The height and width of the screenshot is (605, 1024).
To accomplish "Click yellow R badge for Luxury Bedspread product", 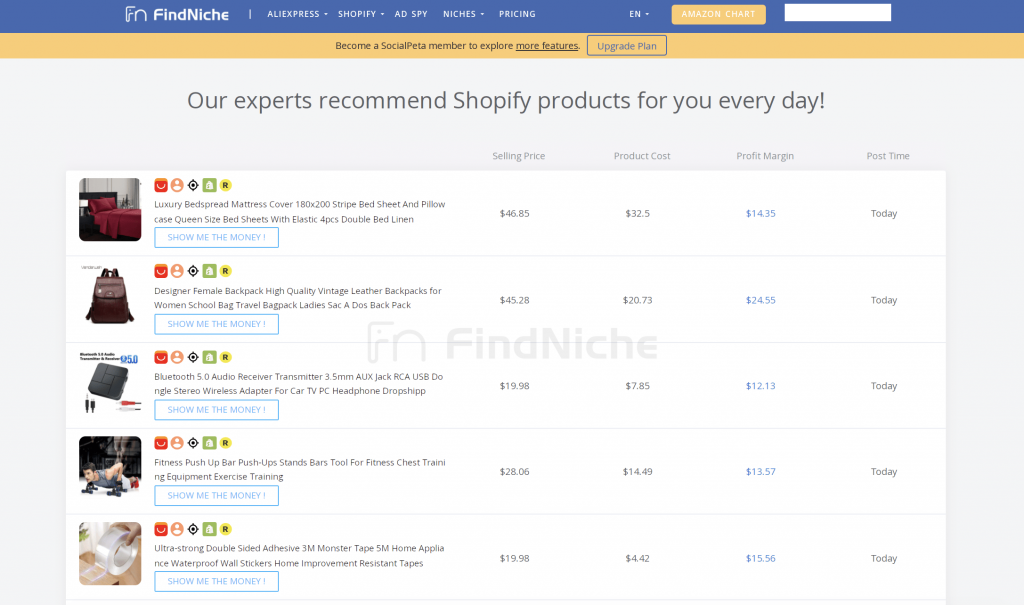I will [x=225, y=186].
